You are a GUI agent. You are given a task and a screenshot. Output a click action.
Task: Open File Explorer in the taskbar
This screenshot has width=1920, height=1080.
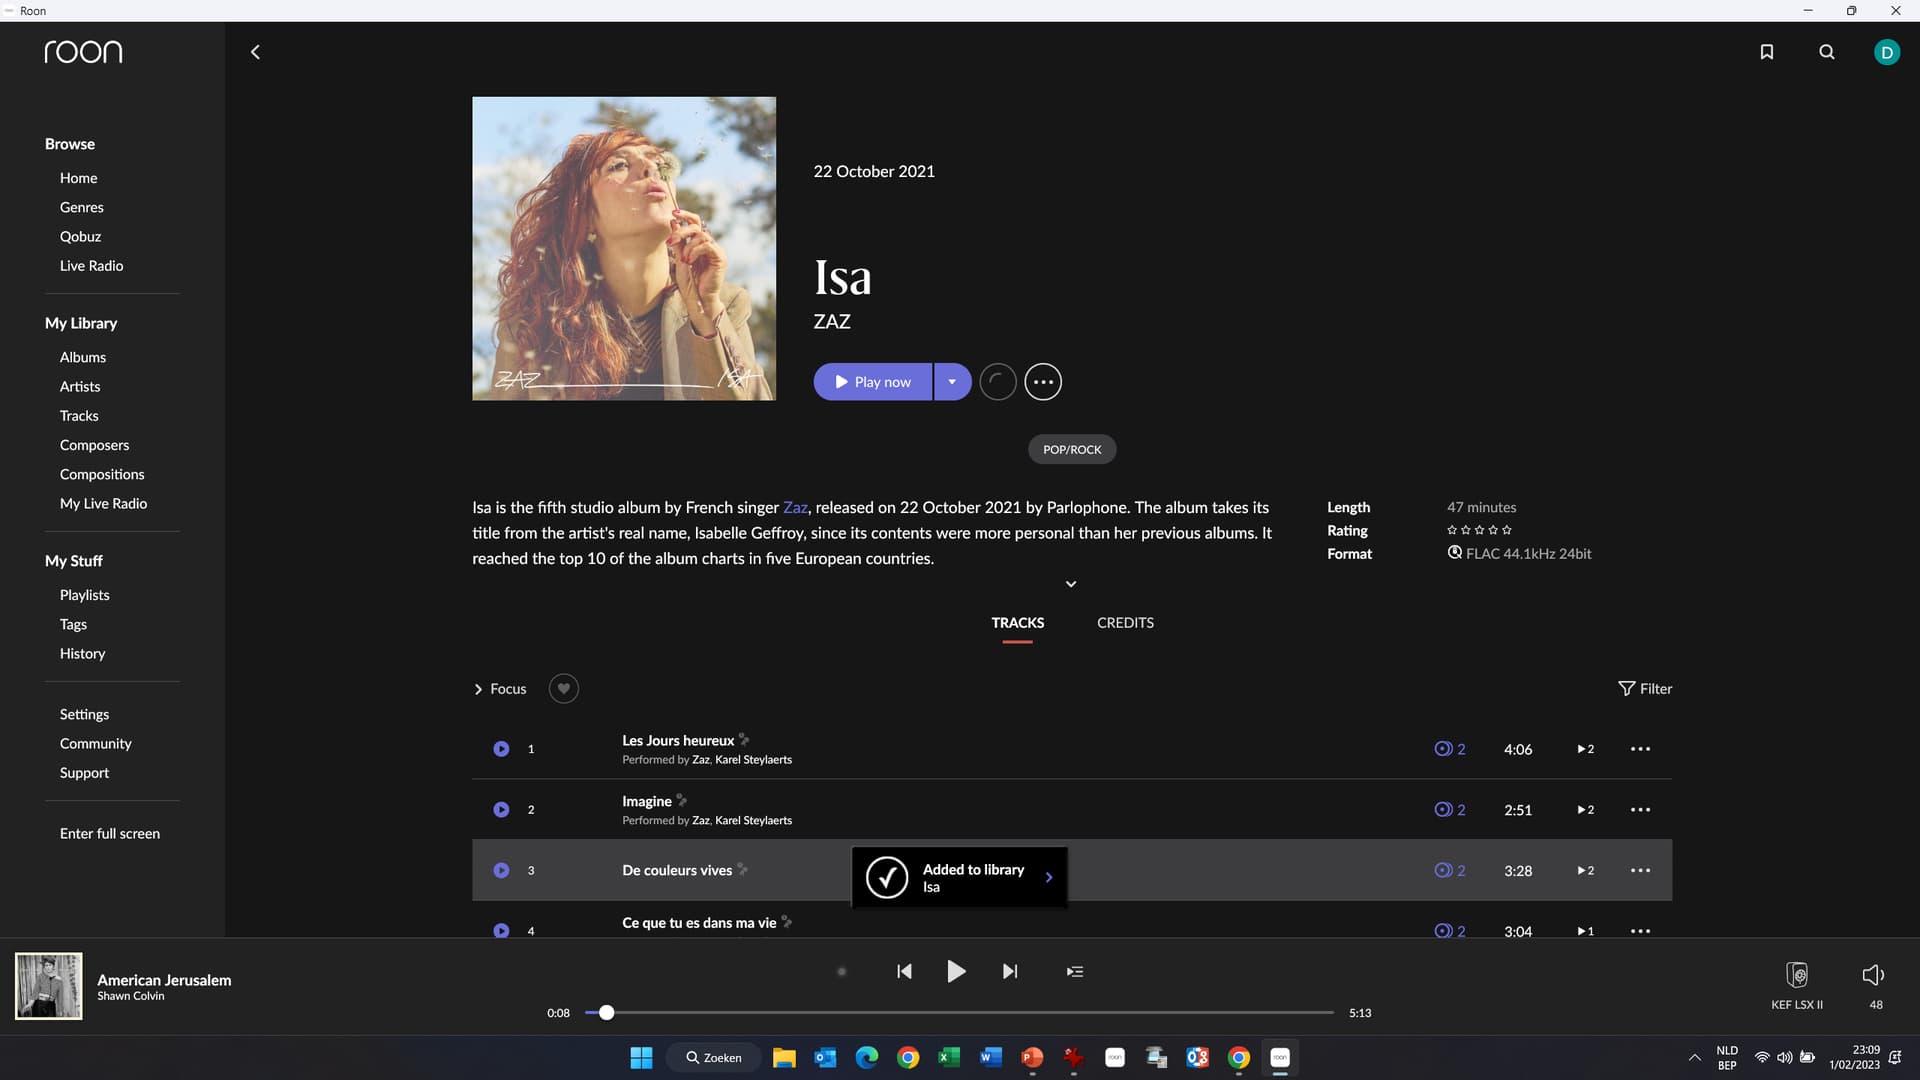coord(784,1058)
